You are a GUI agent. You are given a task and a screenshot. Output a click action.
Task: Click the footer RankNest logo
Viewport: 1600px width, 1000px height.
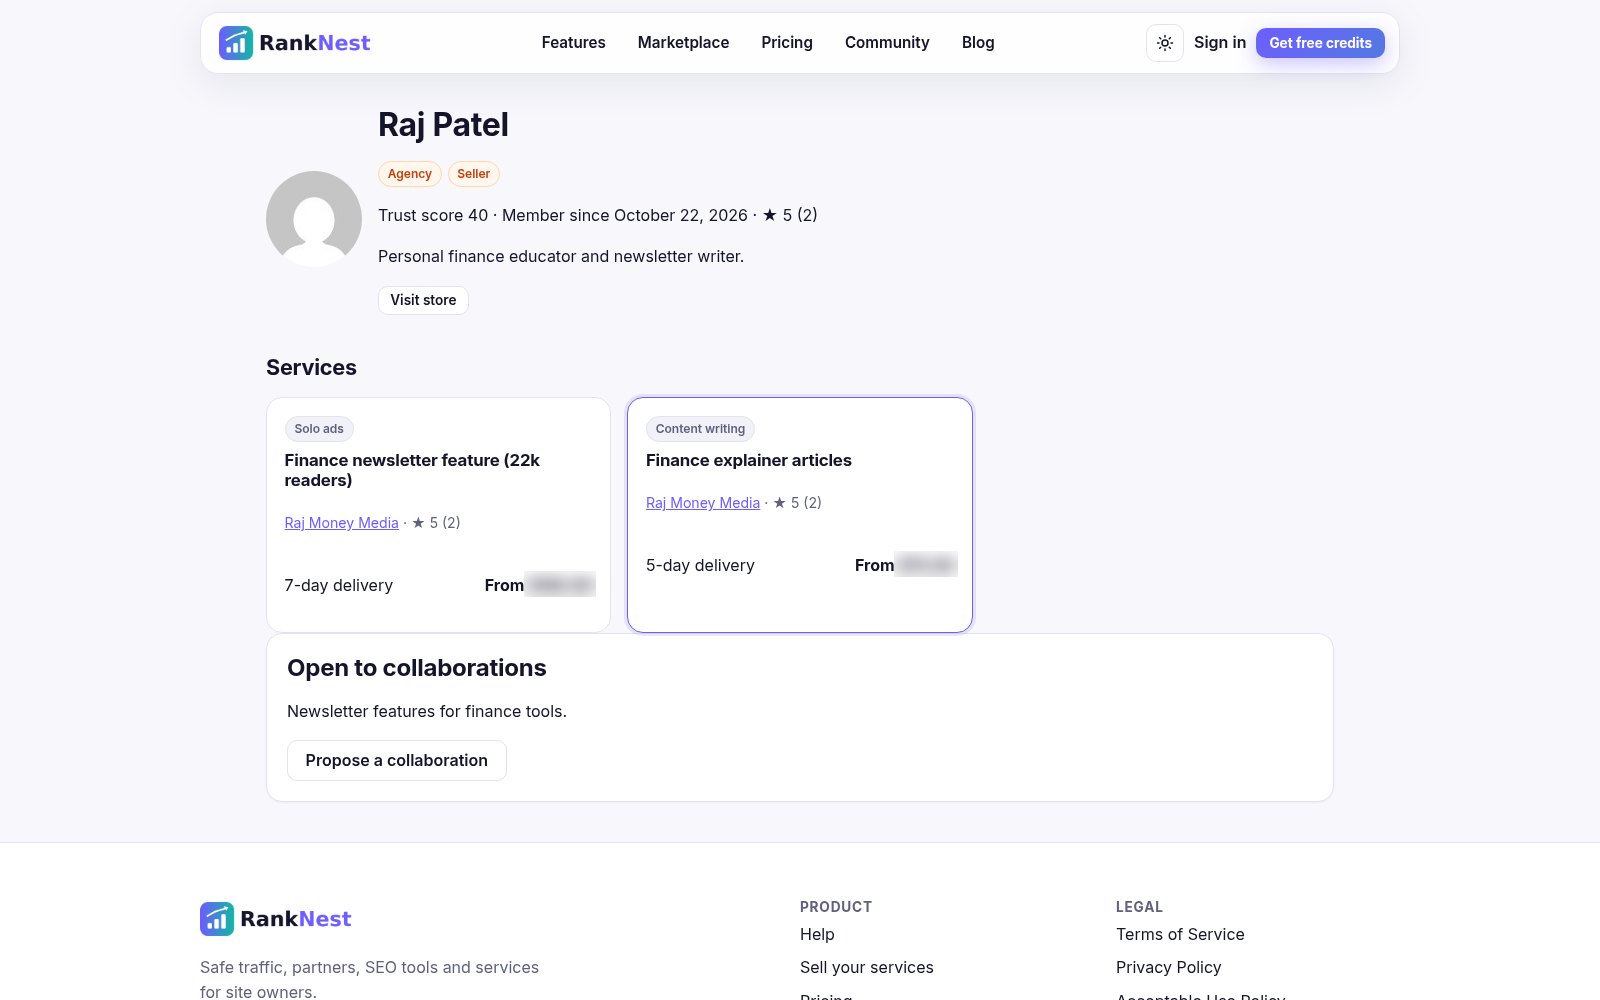276,919
